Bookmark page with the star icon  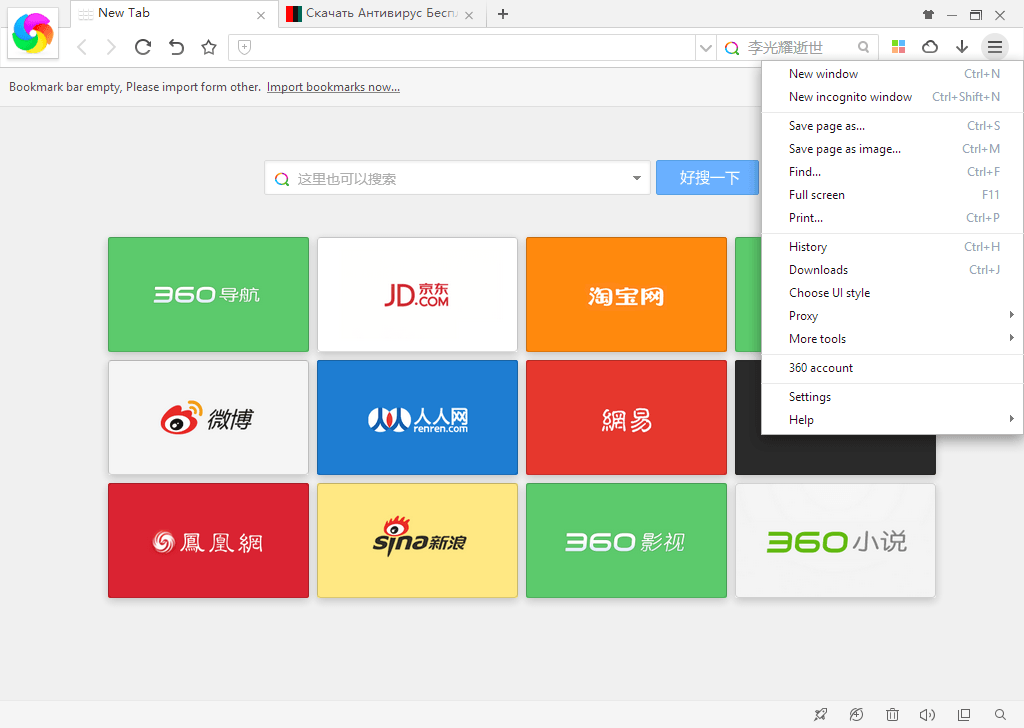209,47
